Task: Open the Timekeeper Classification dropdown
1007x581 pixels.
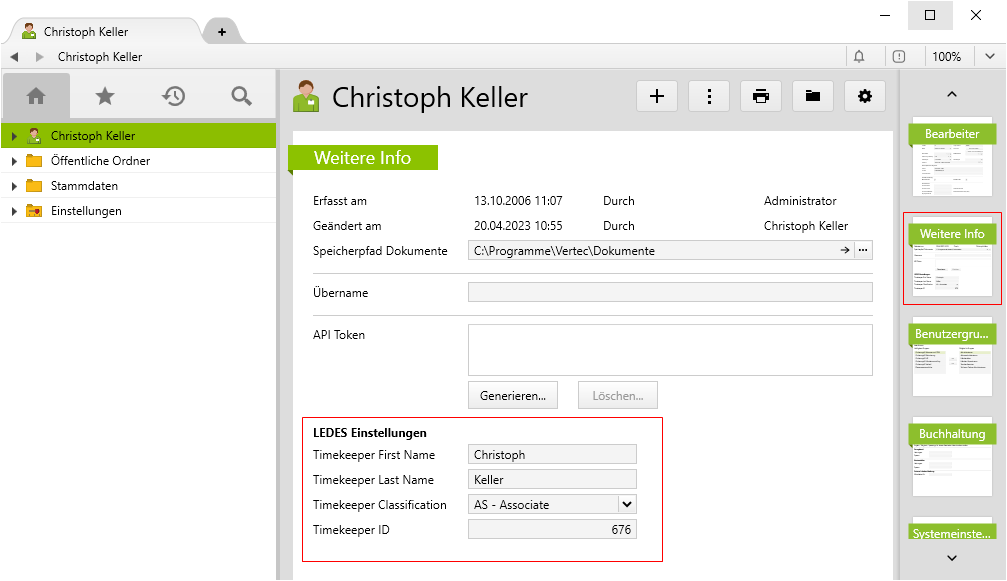Action: click(x=627, y=505)
